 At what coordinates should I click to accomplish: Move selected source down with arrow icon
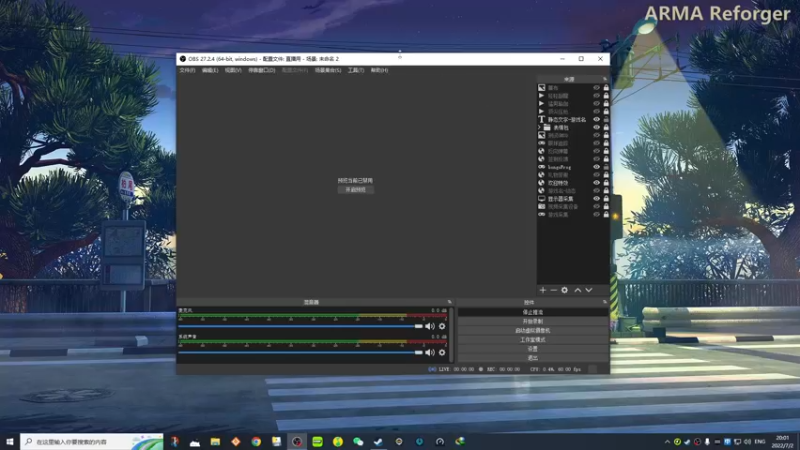589,290
